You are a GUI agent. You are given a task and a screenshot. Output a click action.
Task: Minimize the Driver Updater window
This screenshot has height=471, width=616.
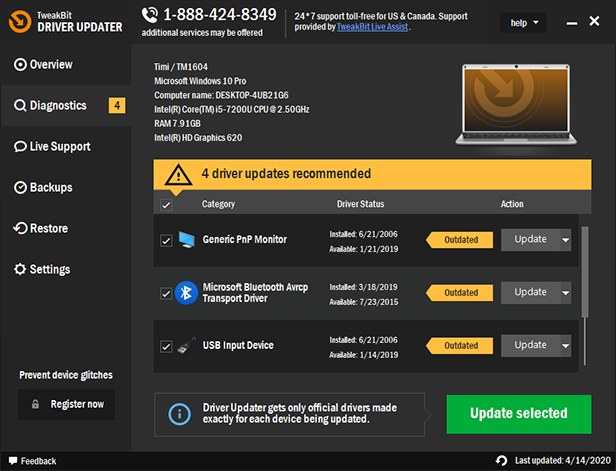click(x=572, y=23)
